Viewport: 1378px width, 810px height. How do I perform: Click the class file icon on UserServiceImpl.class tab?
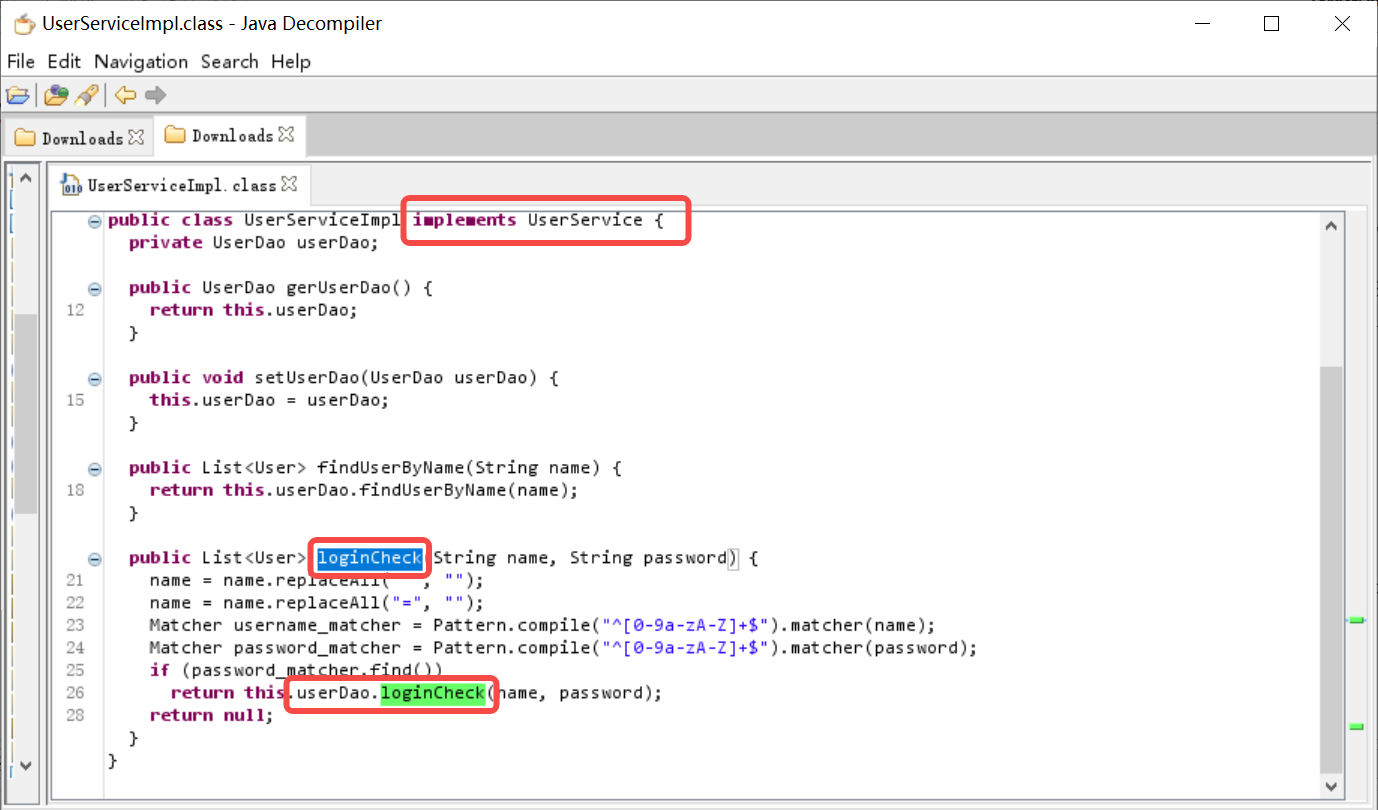point(71,185)
